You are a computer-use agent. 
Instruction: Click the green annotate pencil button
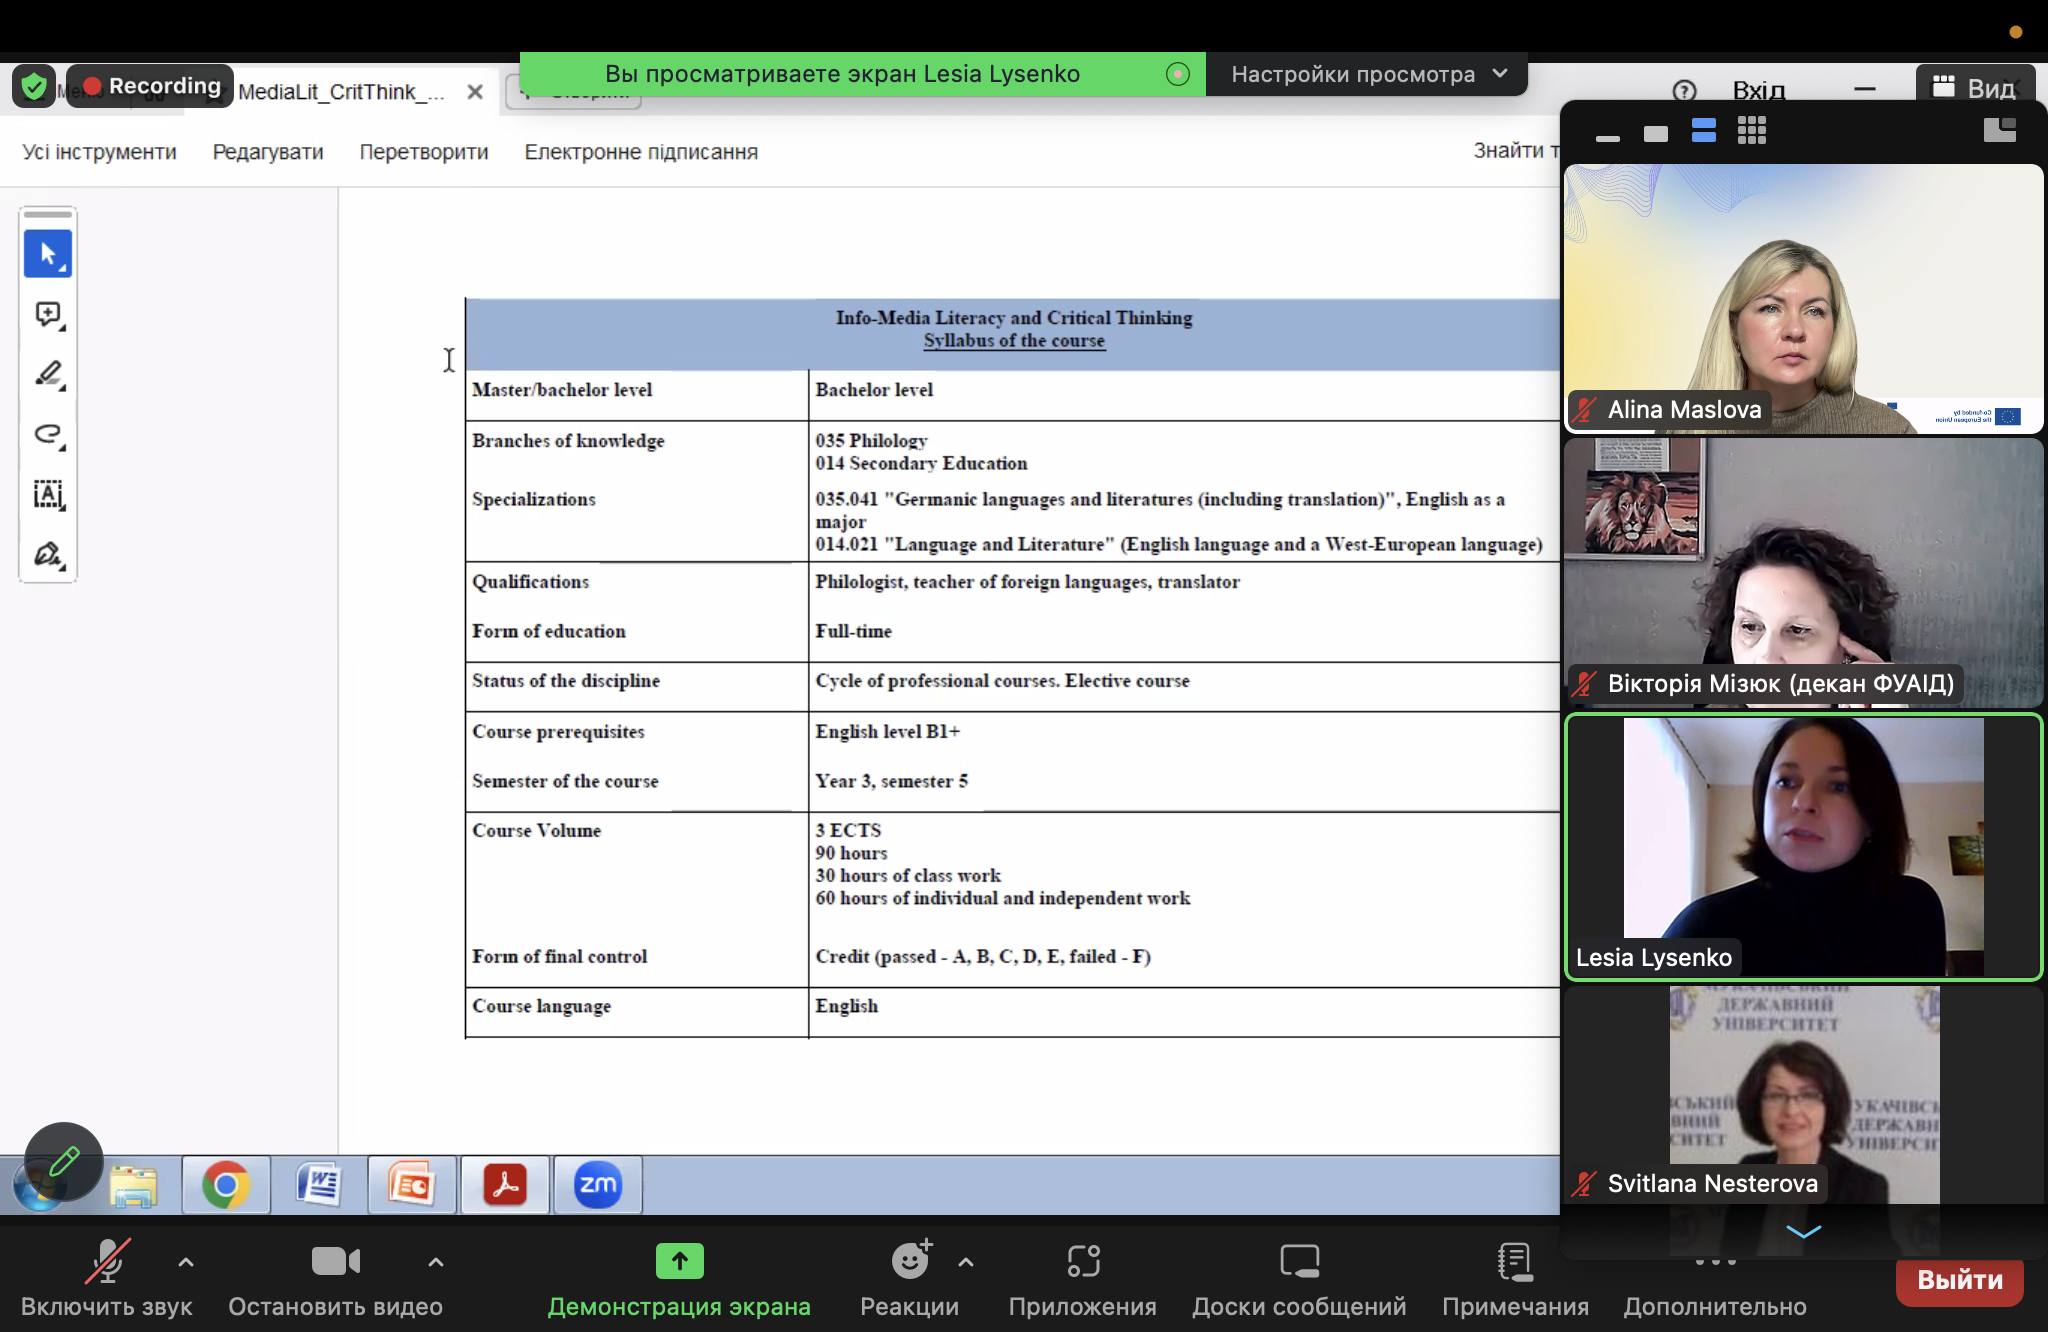[64, 1162]
